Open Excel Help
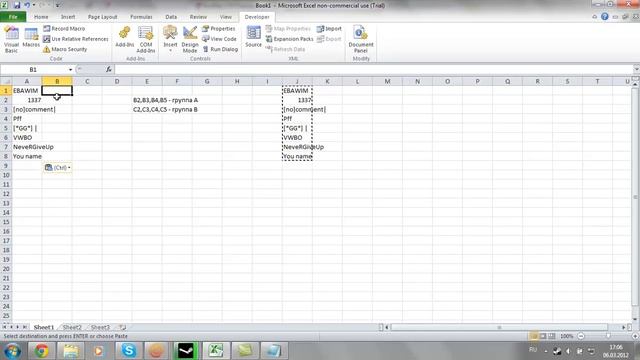640x360 pixels. point(604,17)
